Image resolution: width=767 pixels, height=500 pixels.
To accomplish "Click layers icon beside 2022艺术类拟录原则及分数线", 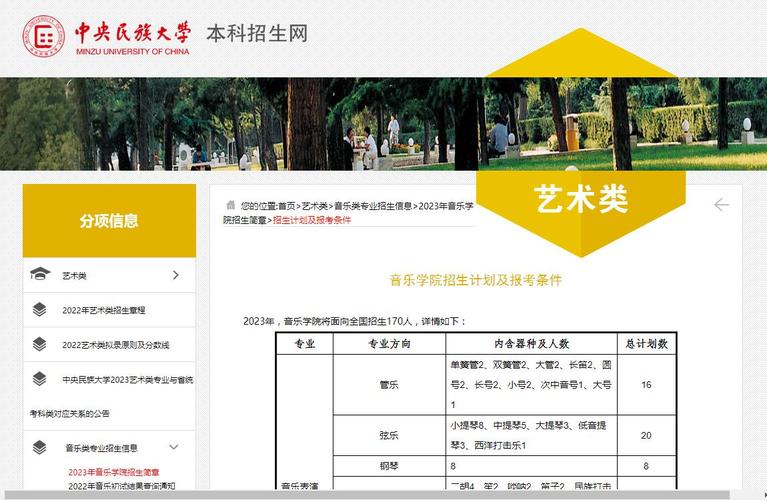I will coord(40,344).
